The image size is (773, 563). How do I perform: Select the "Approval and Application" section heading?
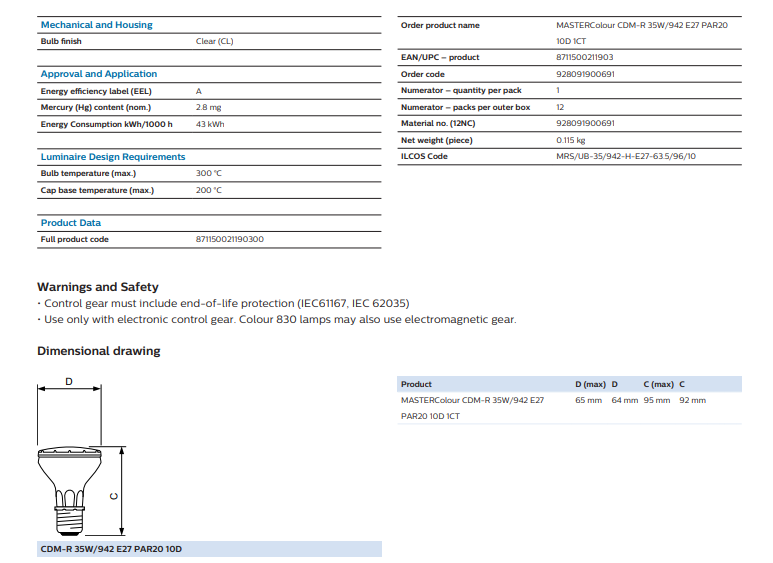pyautogui.click(x=98, y=74)
